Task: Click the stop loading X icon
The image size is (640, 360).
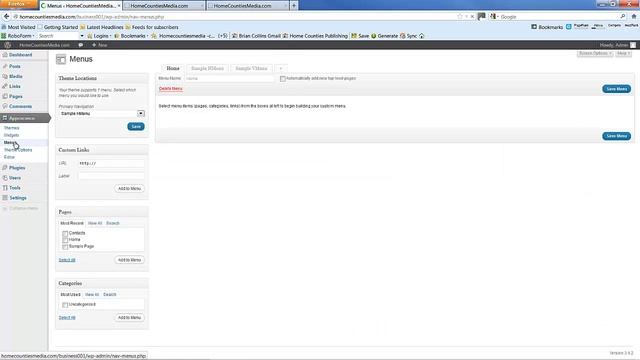Action: (x=472, y=17)
